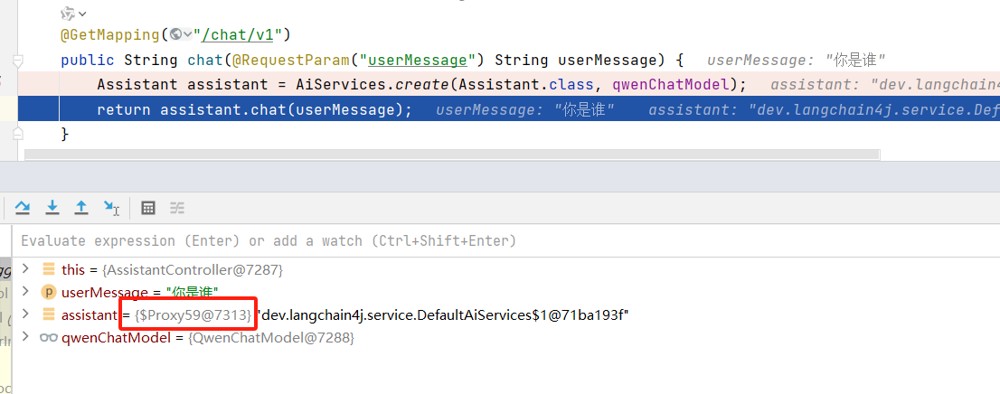
Task: Click the orange parameter icon beside userMessage
Action: click(48, 292)
